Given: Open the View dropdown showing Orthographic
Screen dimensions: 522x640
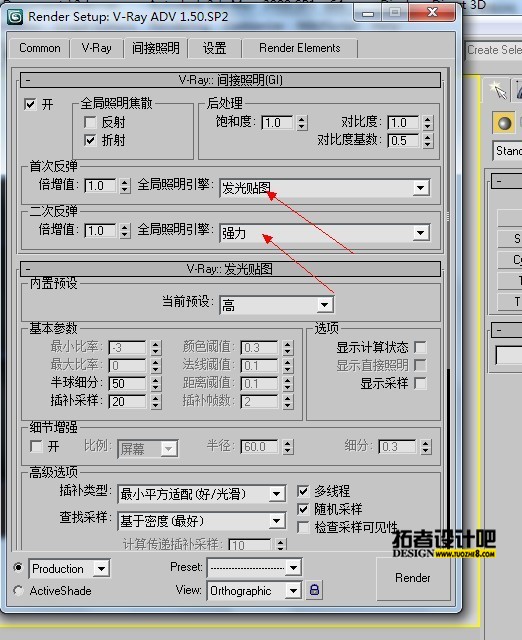Looking at the screenshot, I should pos(254,591).
